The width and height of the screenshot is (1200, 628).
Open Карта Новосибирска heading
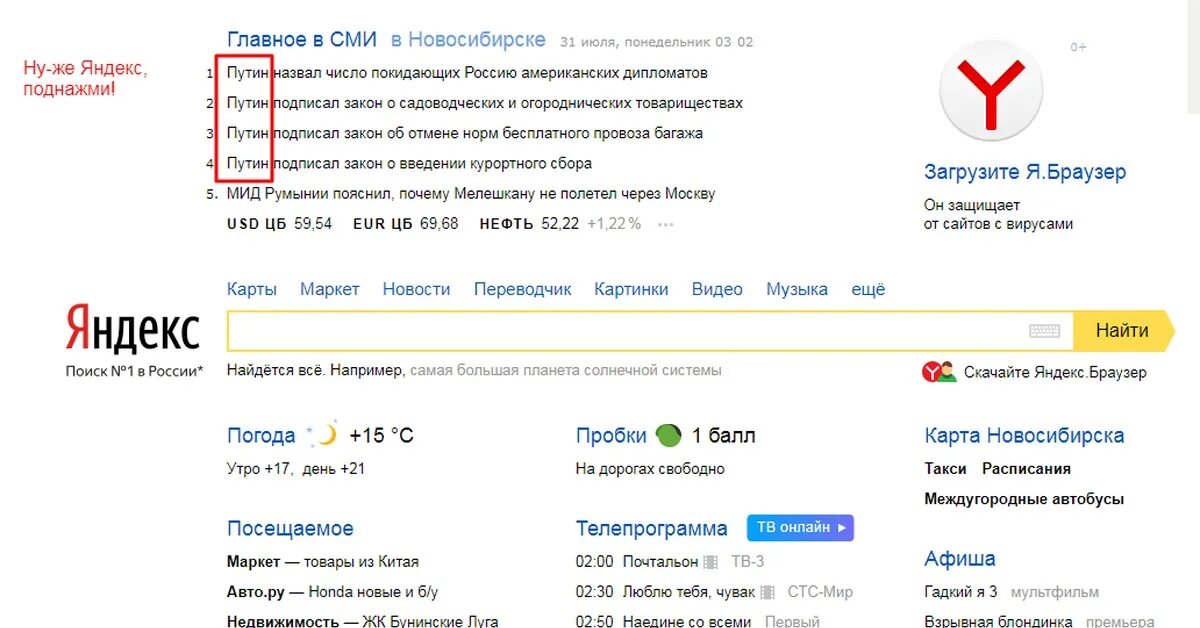coord(1024,436)
